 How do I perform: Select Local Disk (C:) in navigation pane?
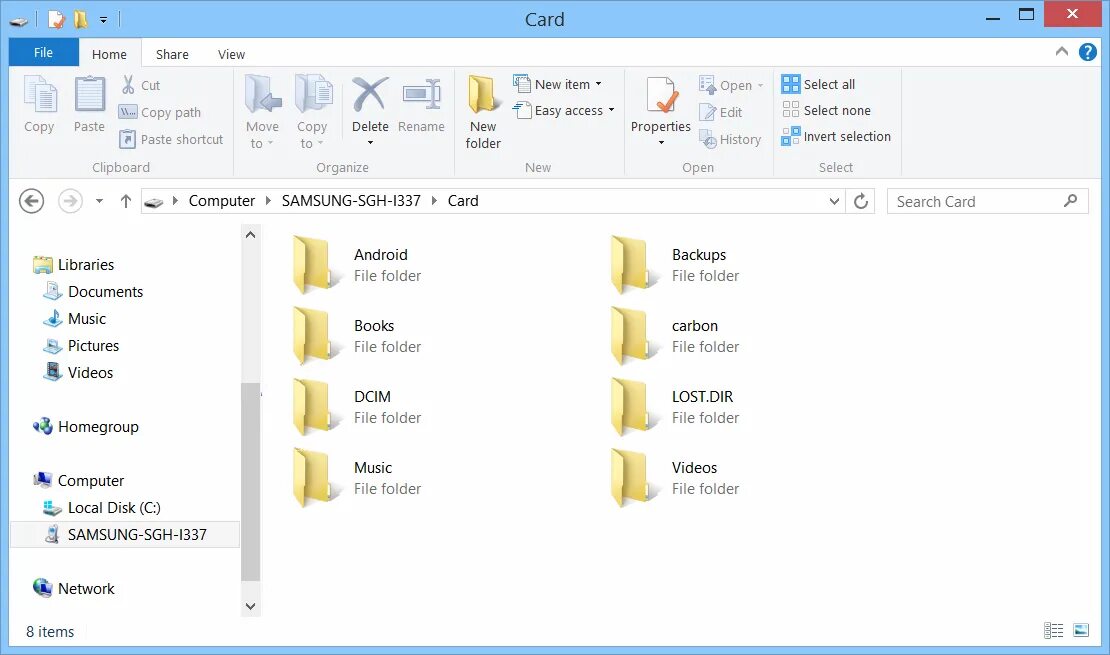click(102, 508)
